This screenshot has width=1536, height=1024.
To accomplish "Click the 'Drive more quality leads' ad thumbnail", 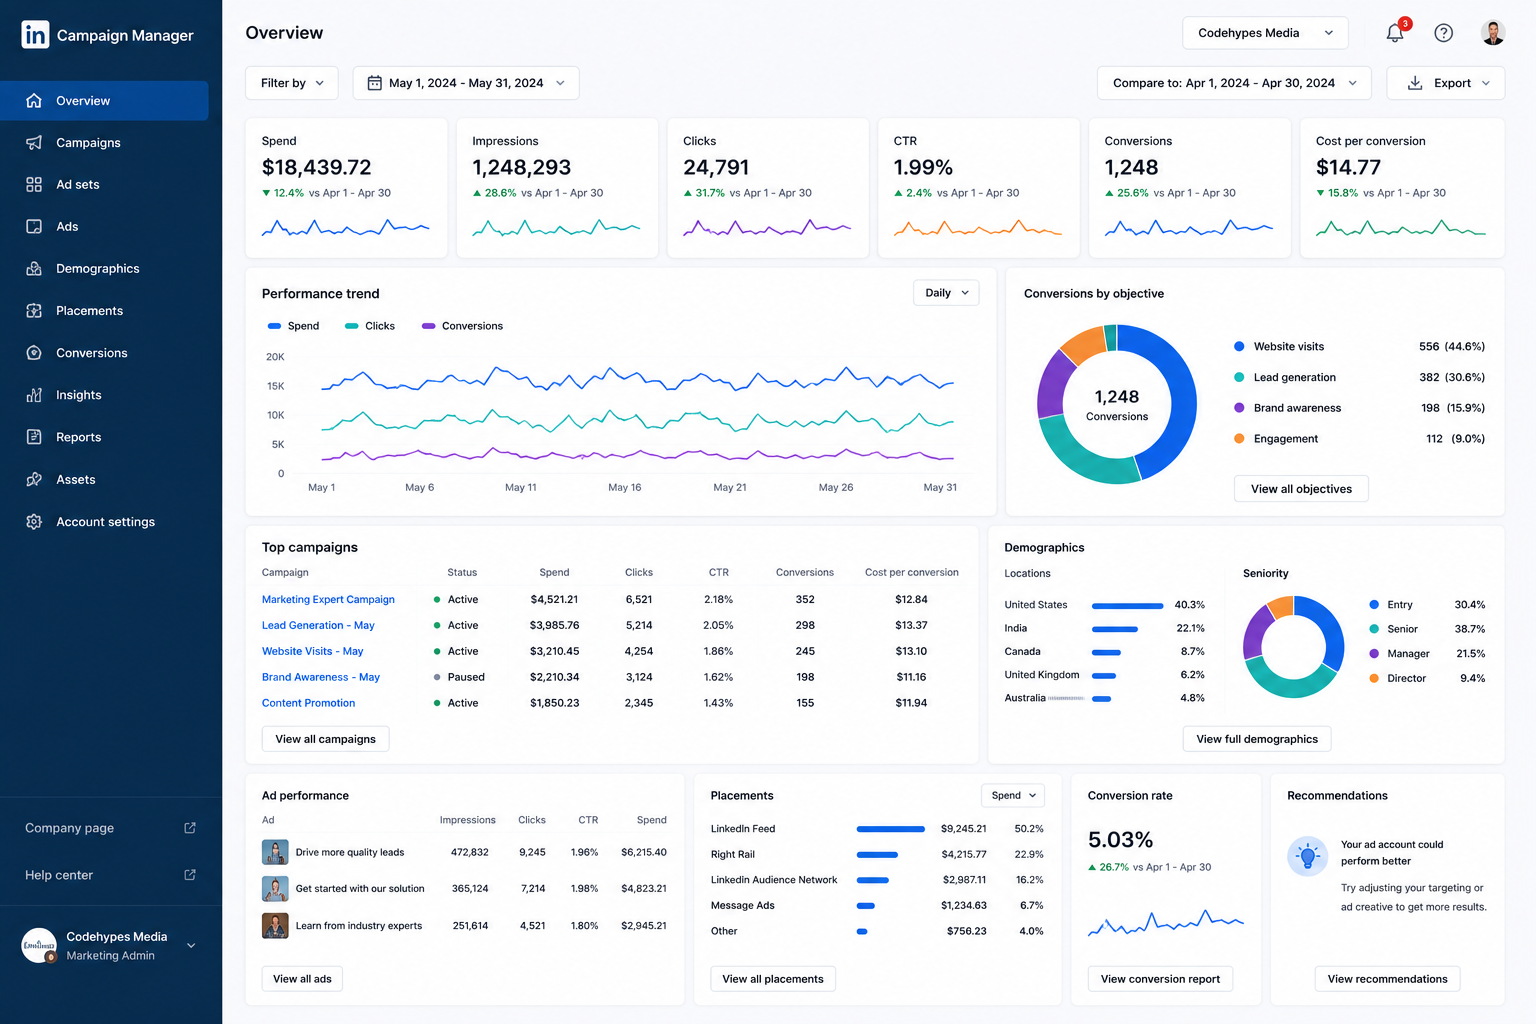I will (275, 852).
